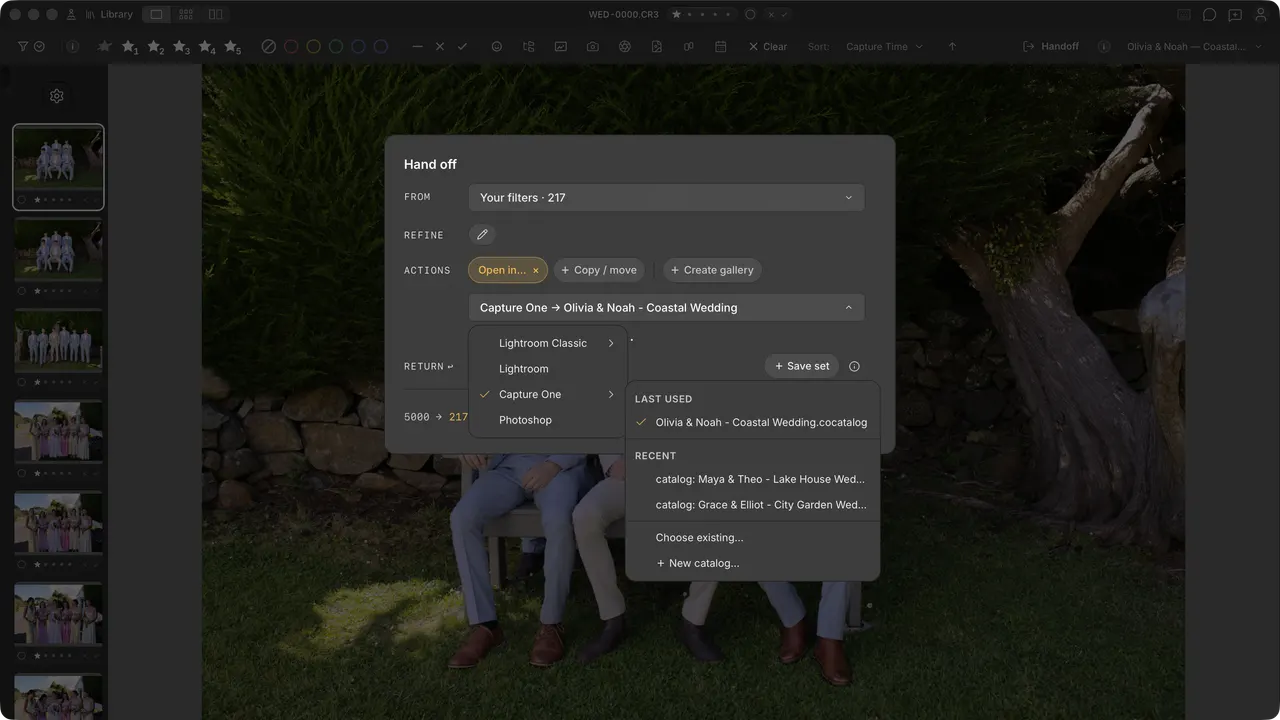Viewport: 1280px width, 720px height.
Task: Click info icon beside Save set
Action: point(854,366)
